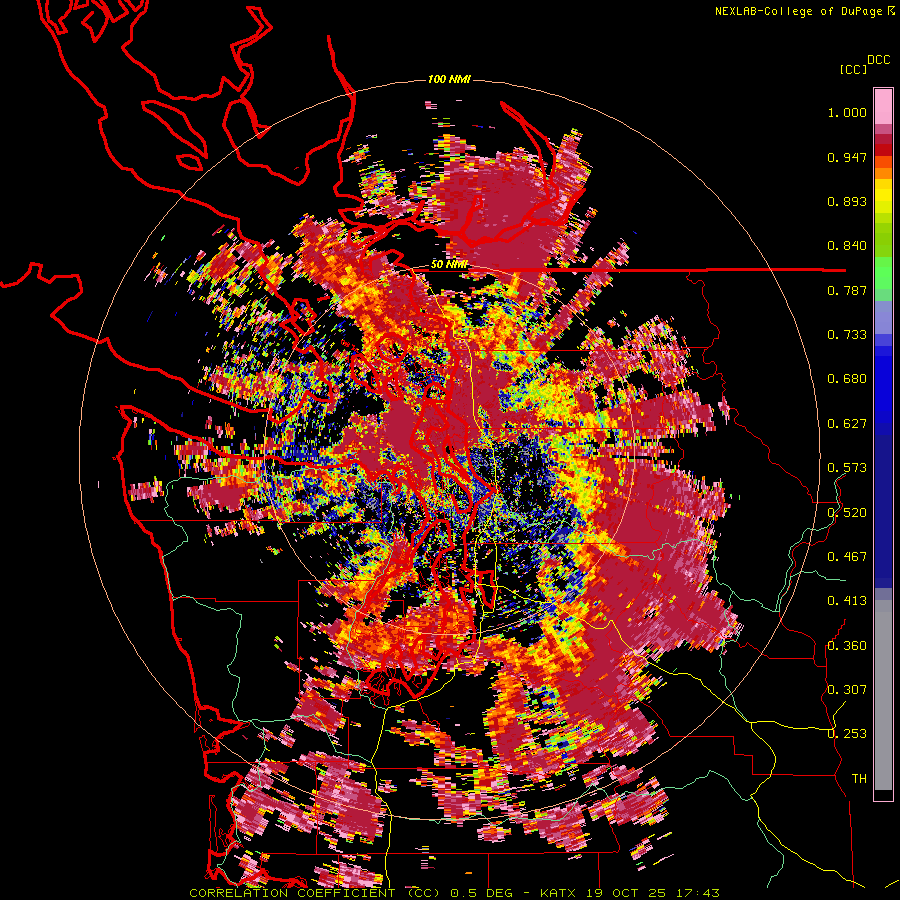Click the 0.680 scale value
This screenshot has height=900, width=900.
click(847, 379)
